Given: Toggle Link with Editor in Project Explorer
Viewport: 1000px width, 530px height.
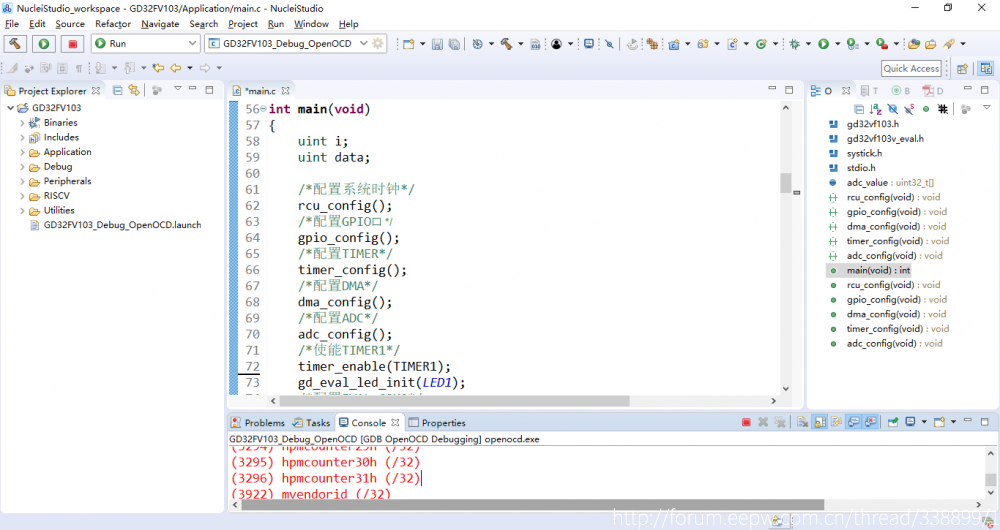Looking at the screenshot, I should point(133,91).
